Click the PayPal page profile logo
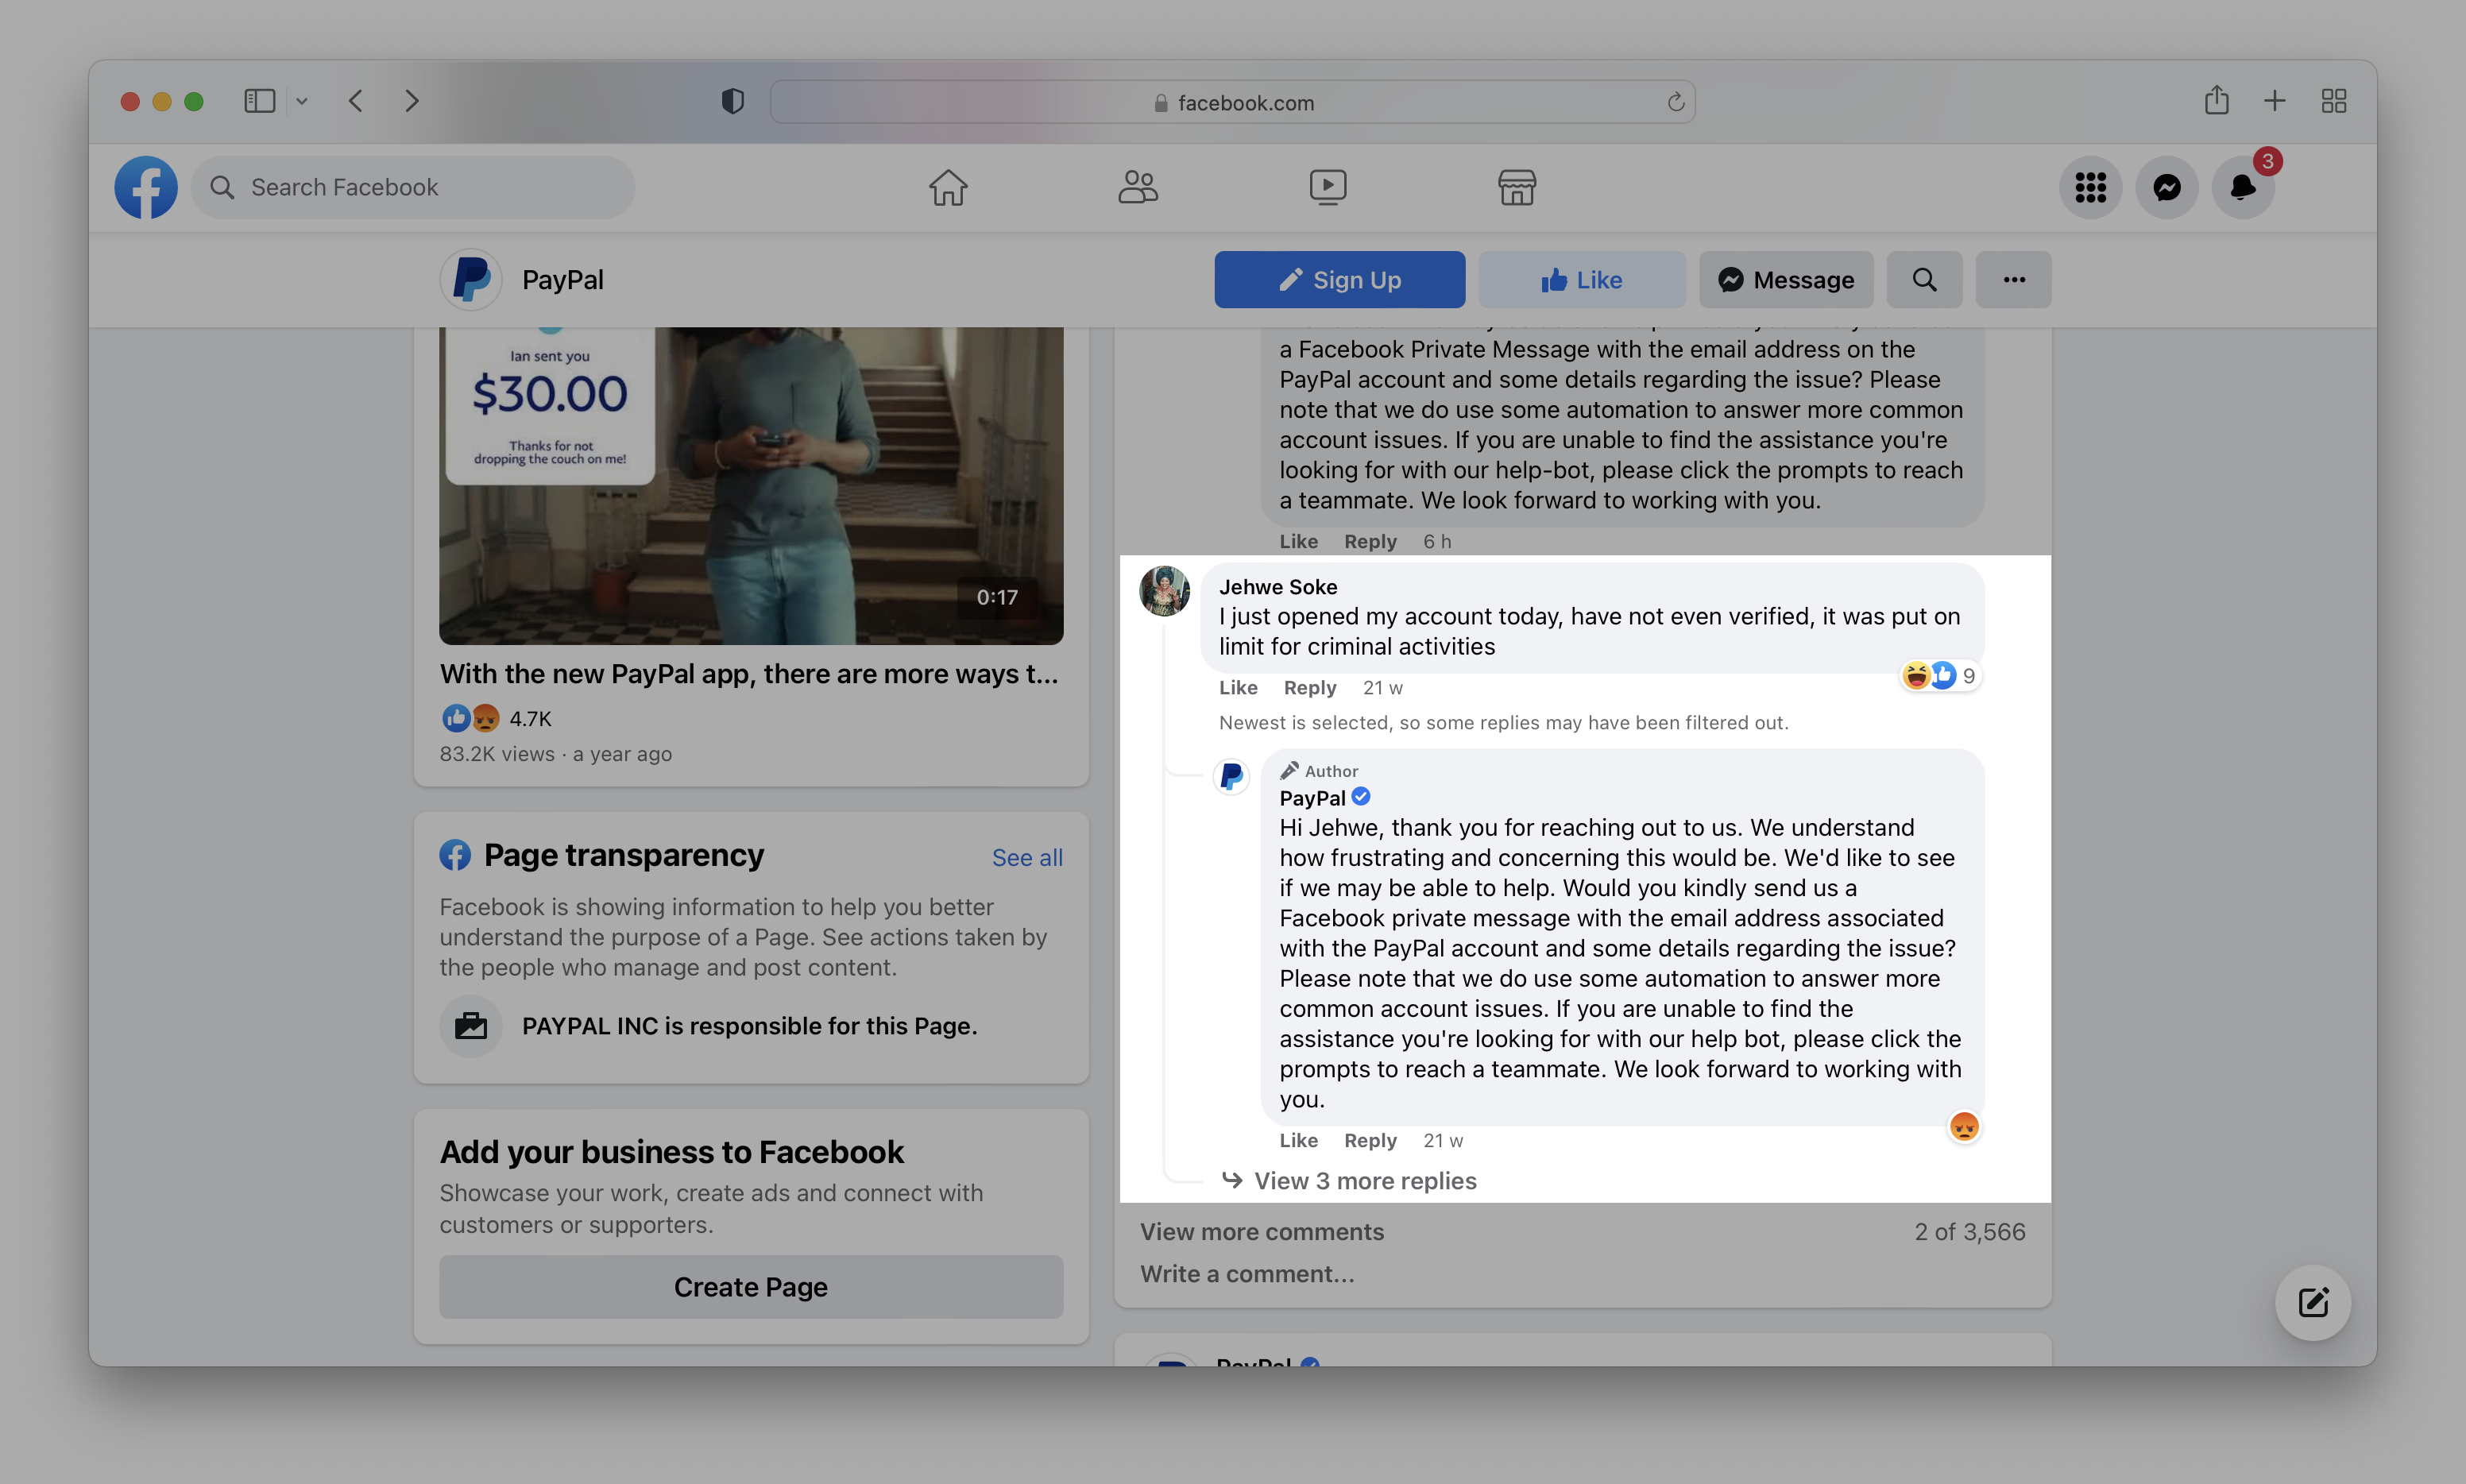This screenshot has width=2466, height=1484. point(471,280)
